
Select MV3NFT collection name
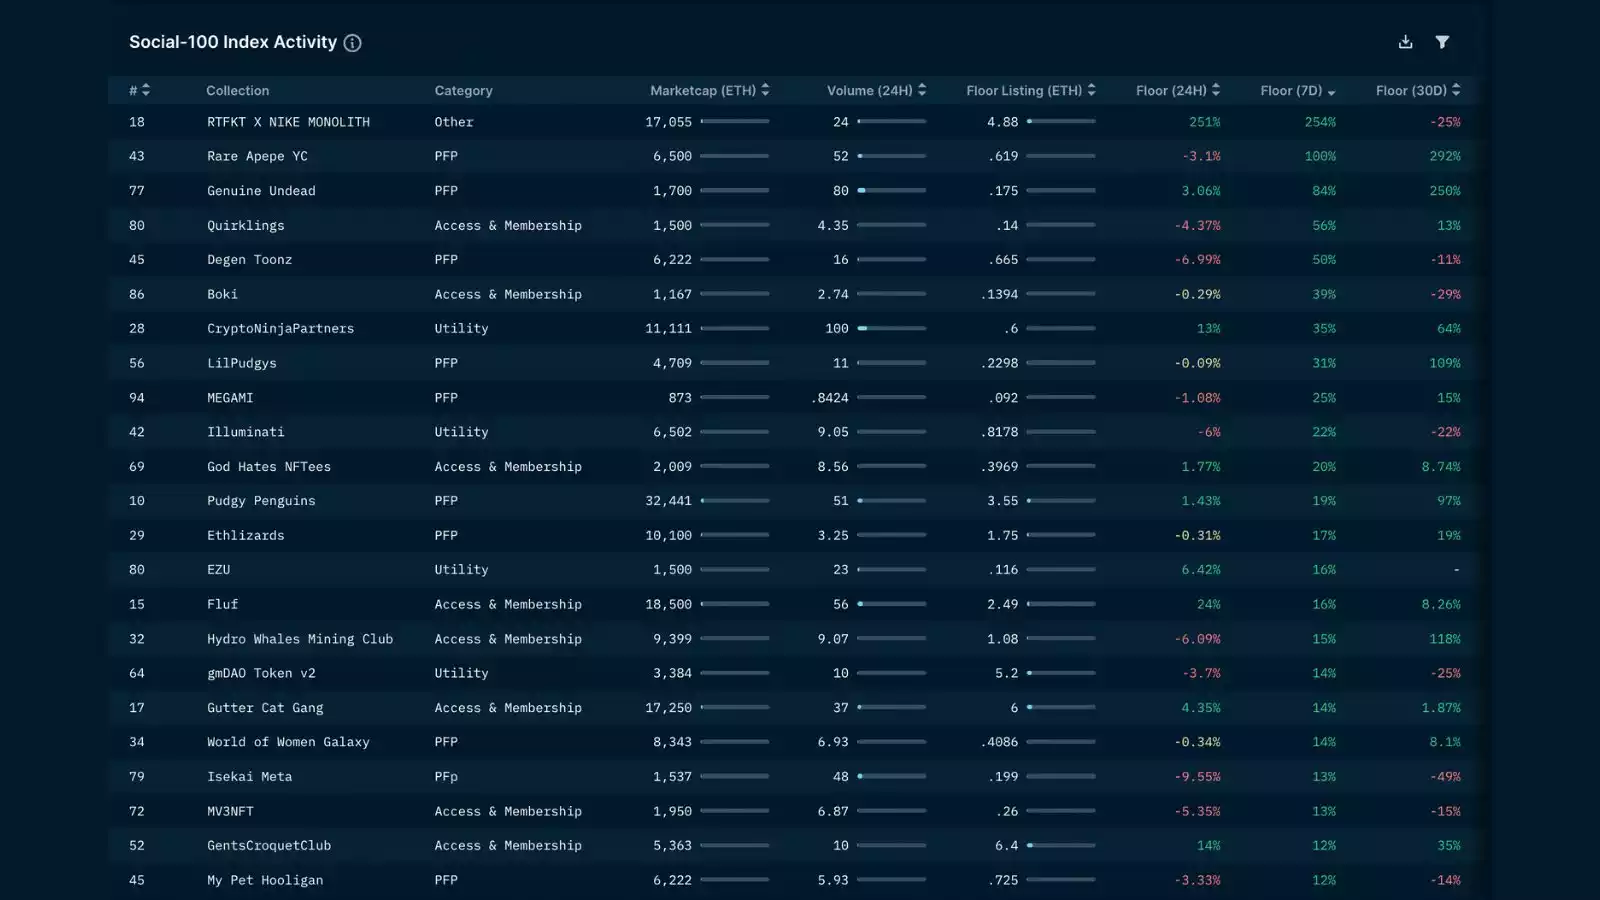[x=230, y=811]
